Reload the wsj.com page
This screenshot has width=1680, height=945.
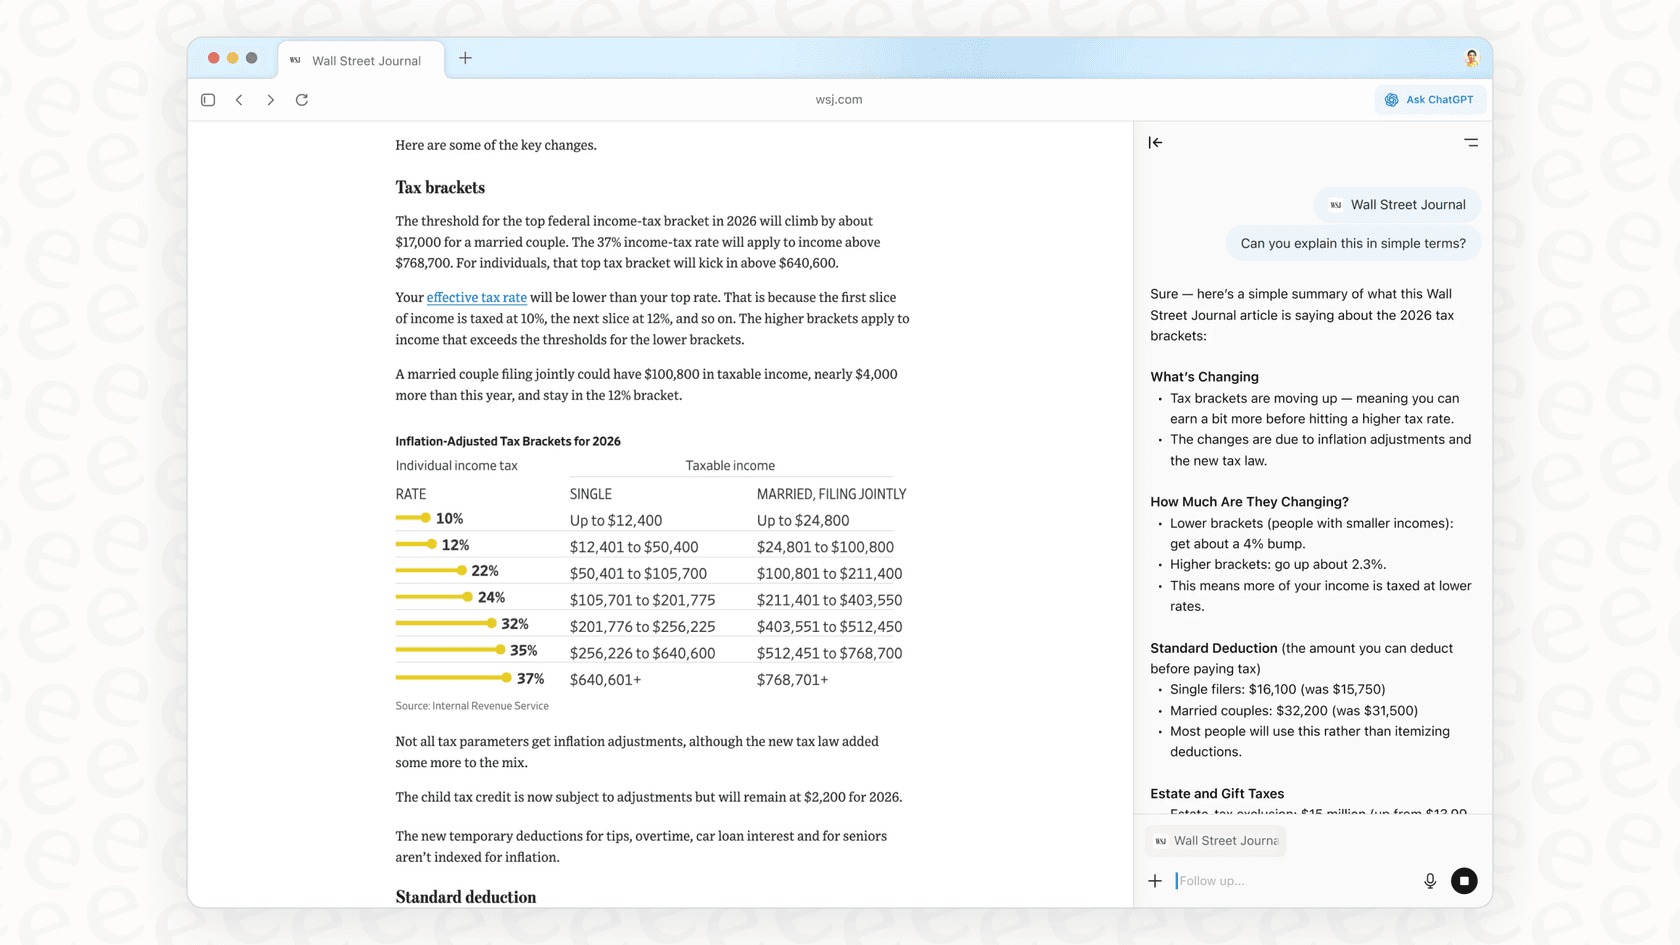[302, 99]
